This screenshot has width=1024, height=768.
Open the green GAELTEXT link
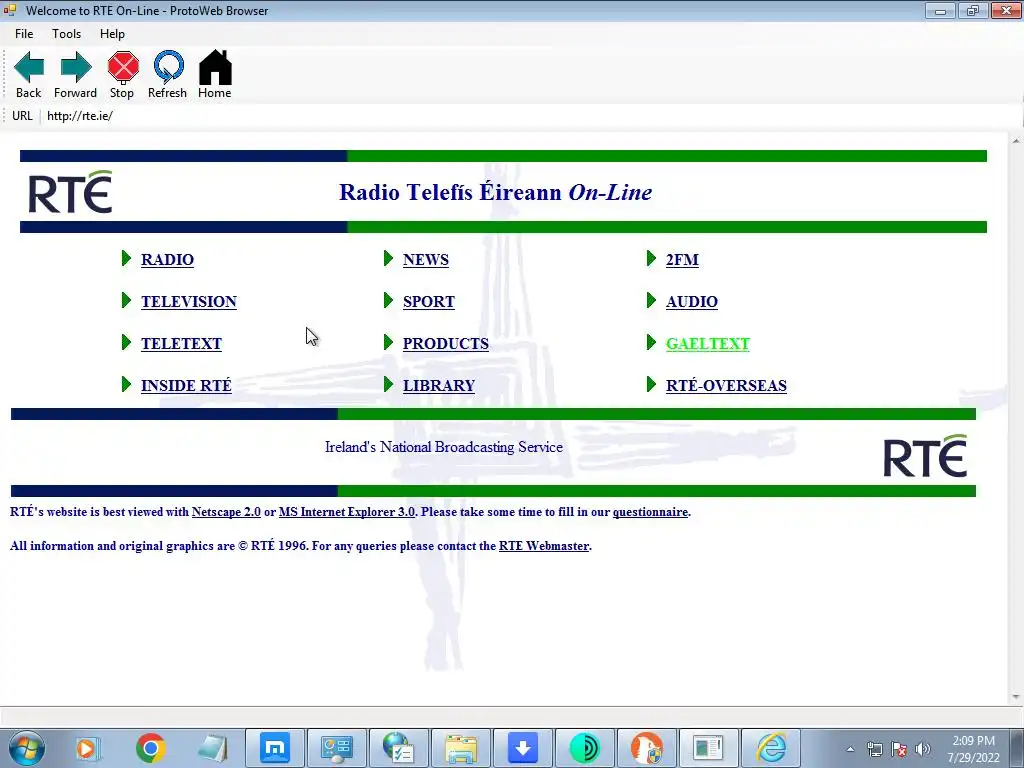pyautogui.click(x=707, y=344)
